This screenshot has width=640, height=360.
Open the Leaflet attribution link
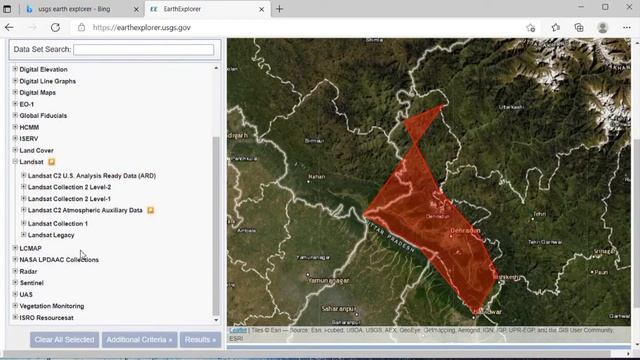tap(238, 330)
